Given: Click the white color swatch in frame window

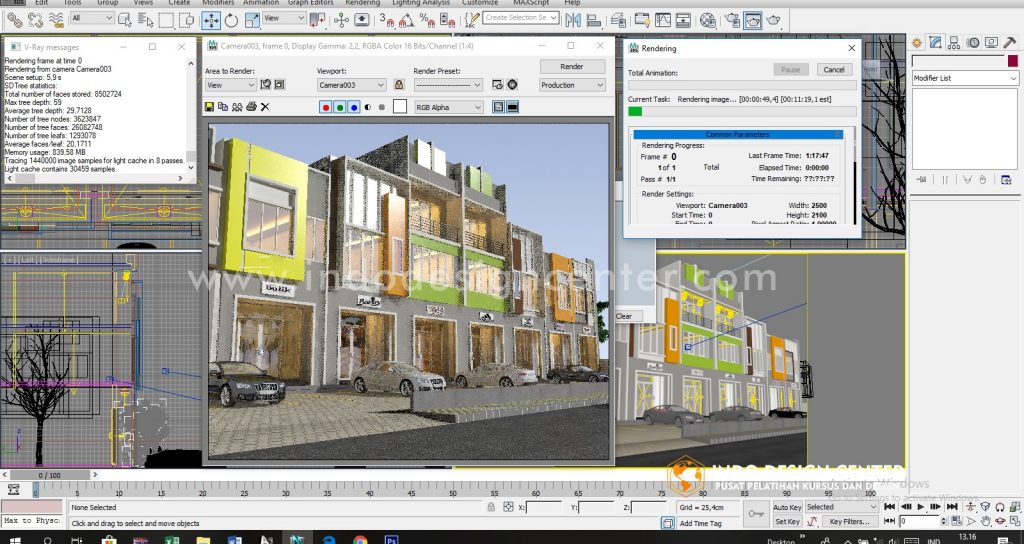Looking at the screenshot, I should [400, 106].
